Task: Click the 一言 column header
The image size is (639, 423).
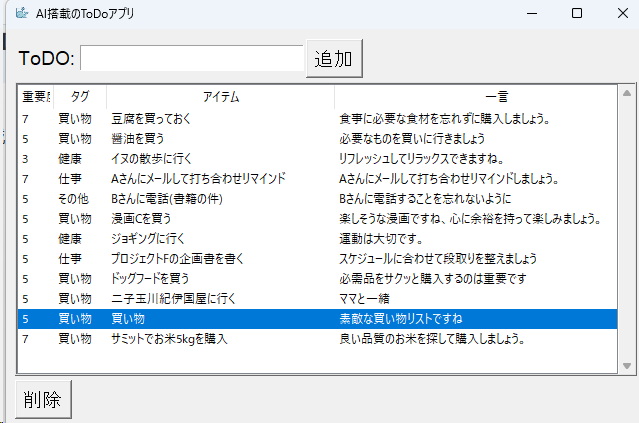Action: (496, 97)
